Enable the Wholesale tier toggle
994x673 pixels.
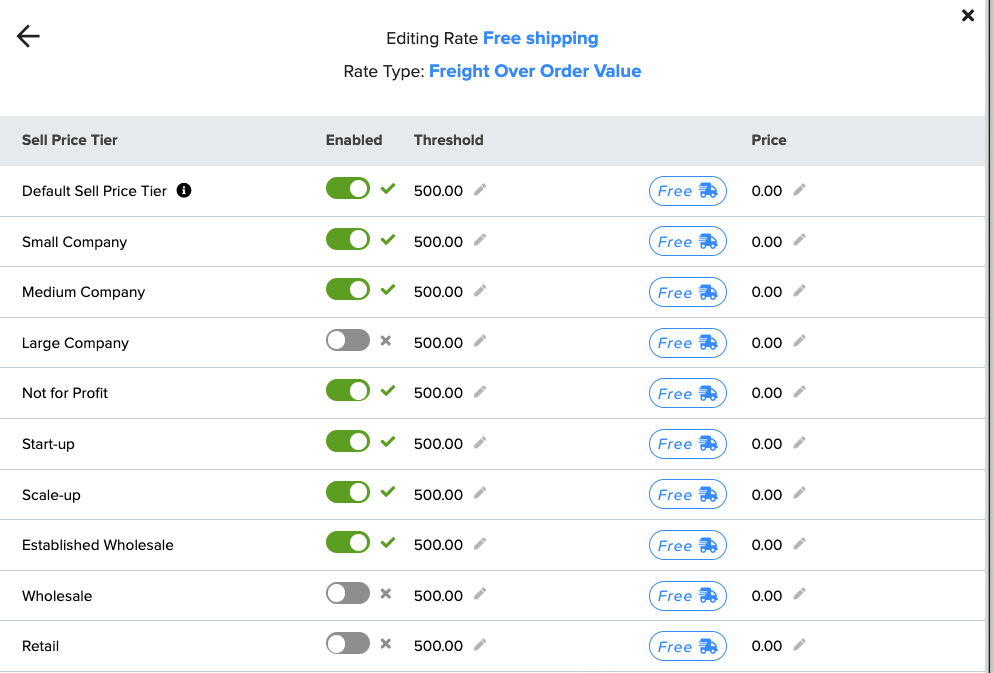(x=348, y=593)
